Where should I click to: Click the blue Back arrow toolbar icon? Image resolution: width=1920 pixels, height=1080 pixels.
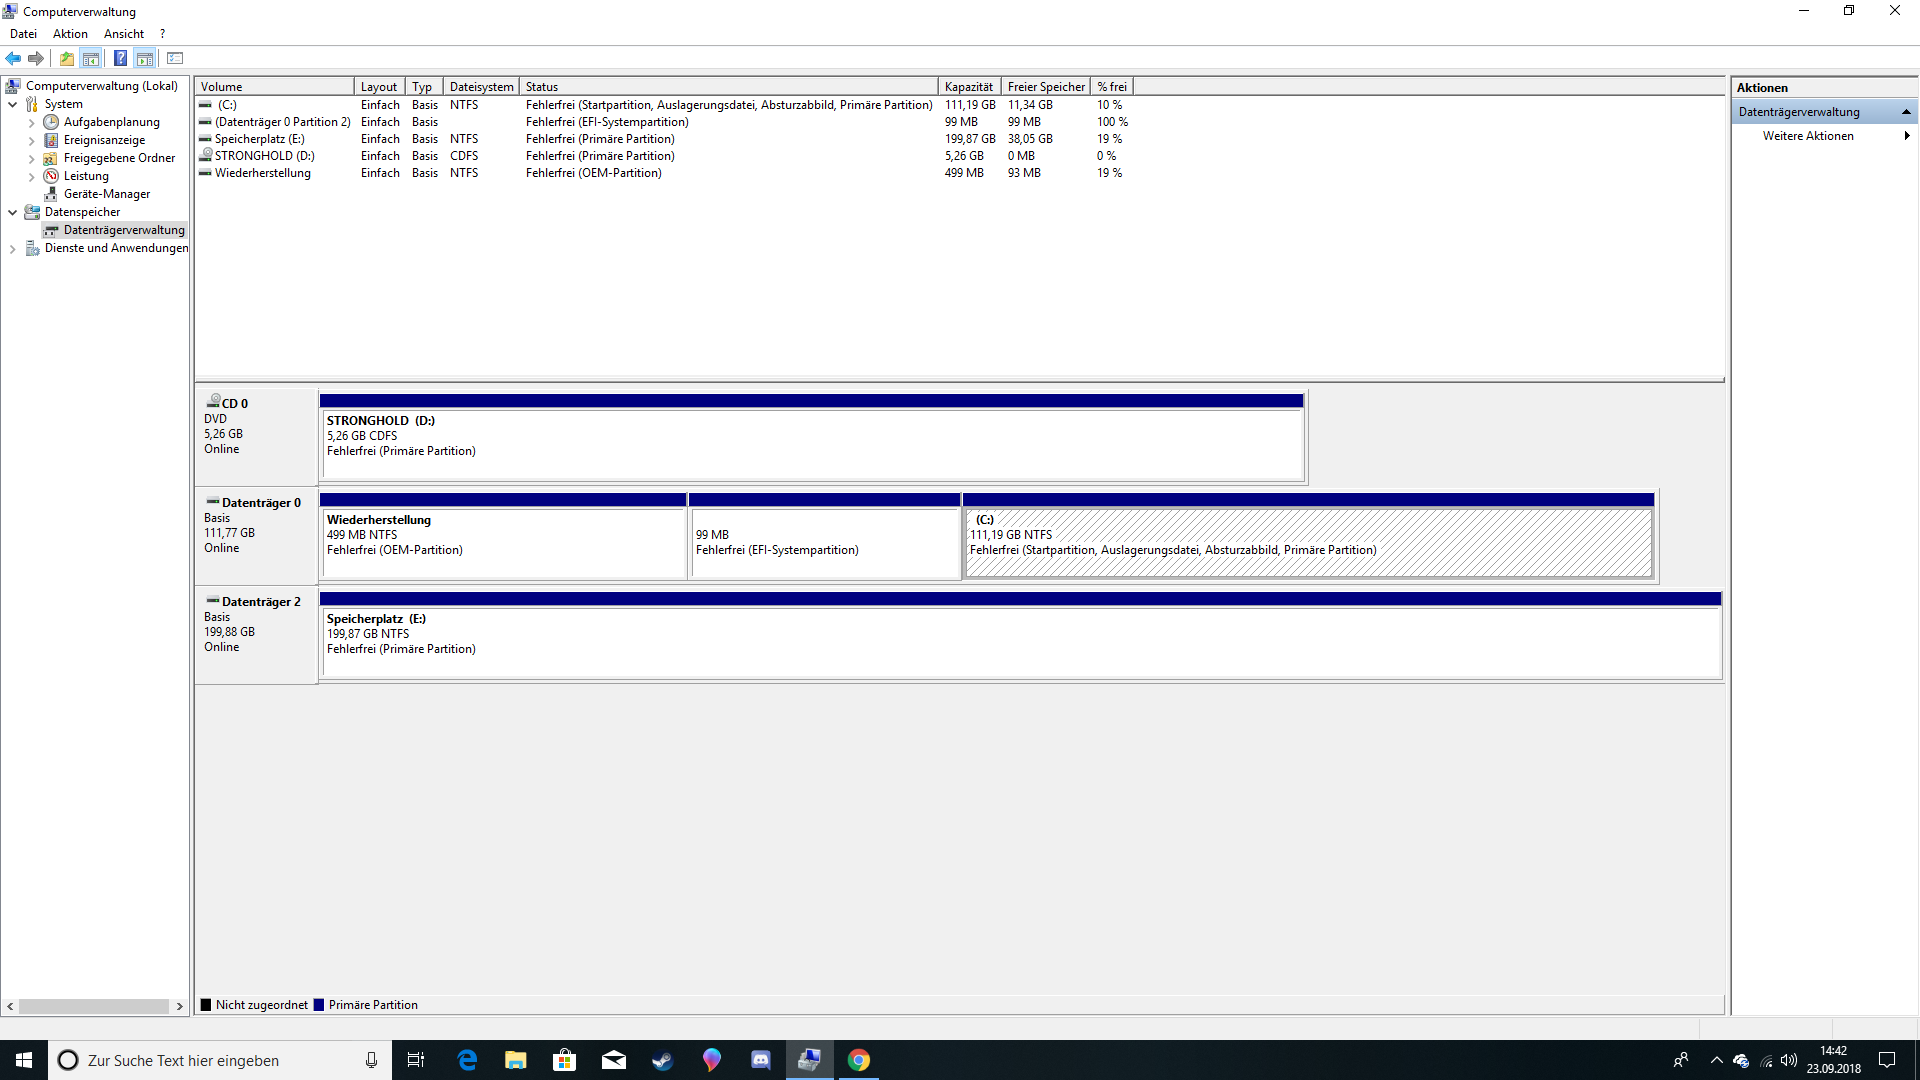click(13, 58)
